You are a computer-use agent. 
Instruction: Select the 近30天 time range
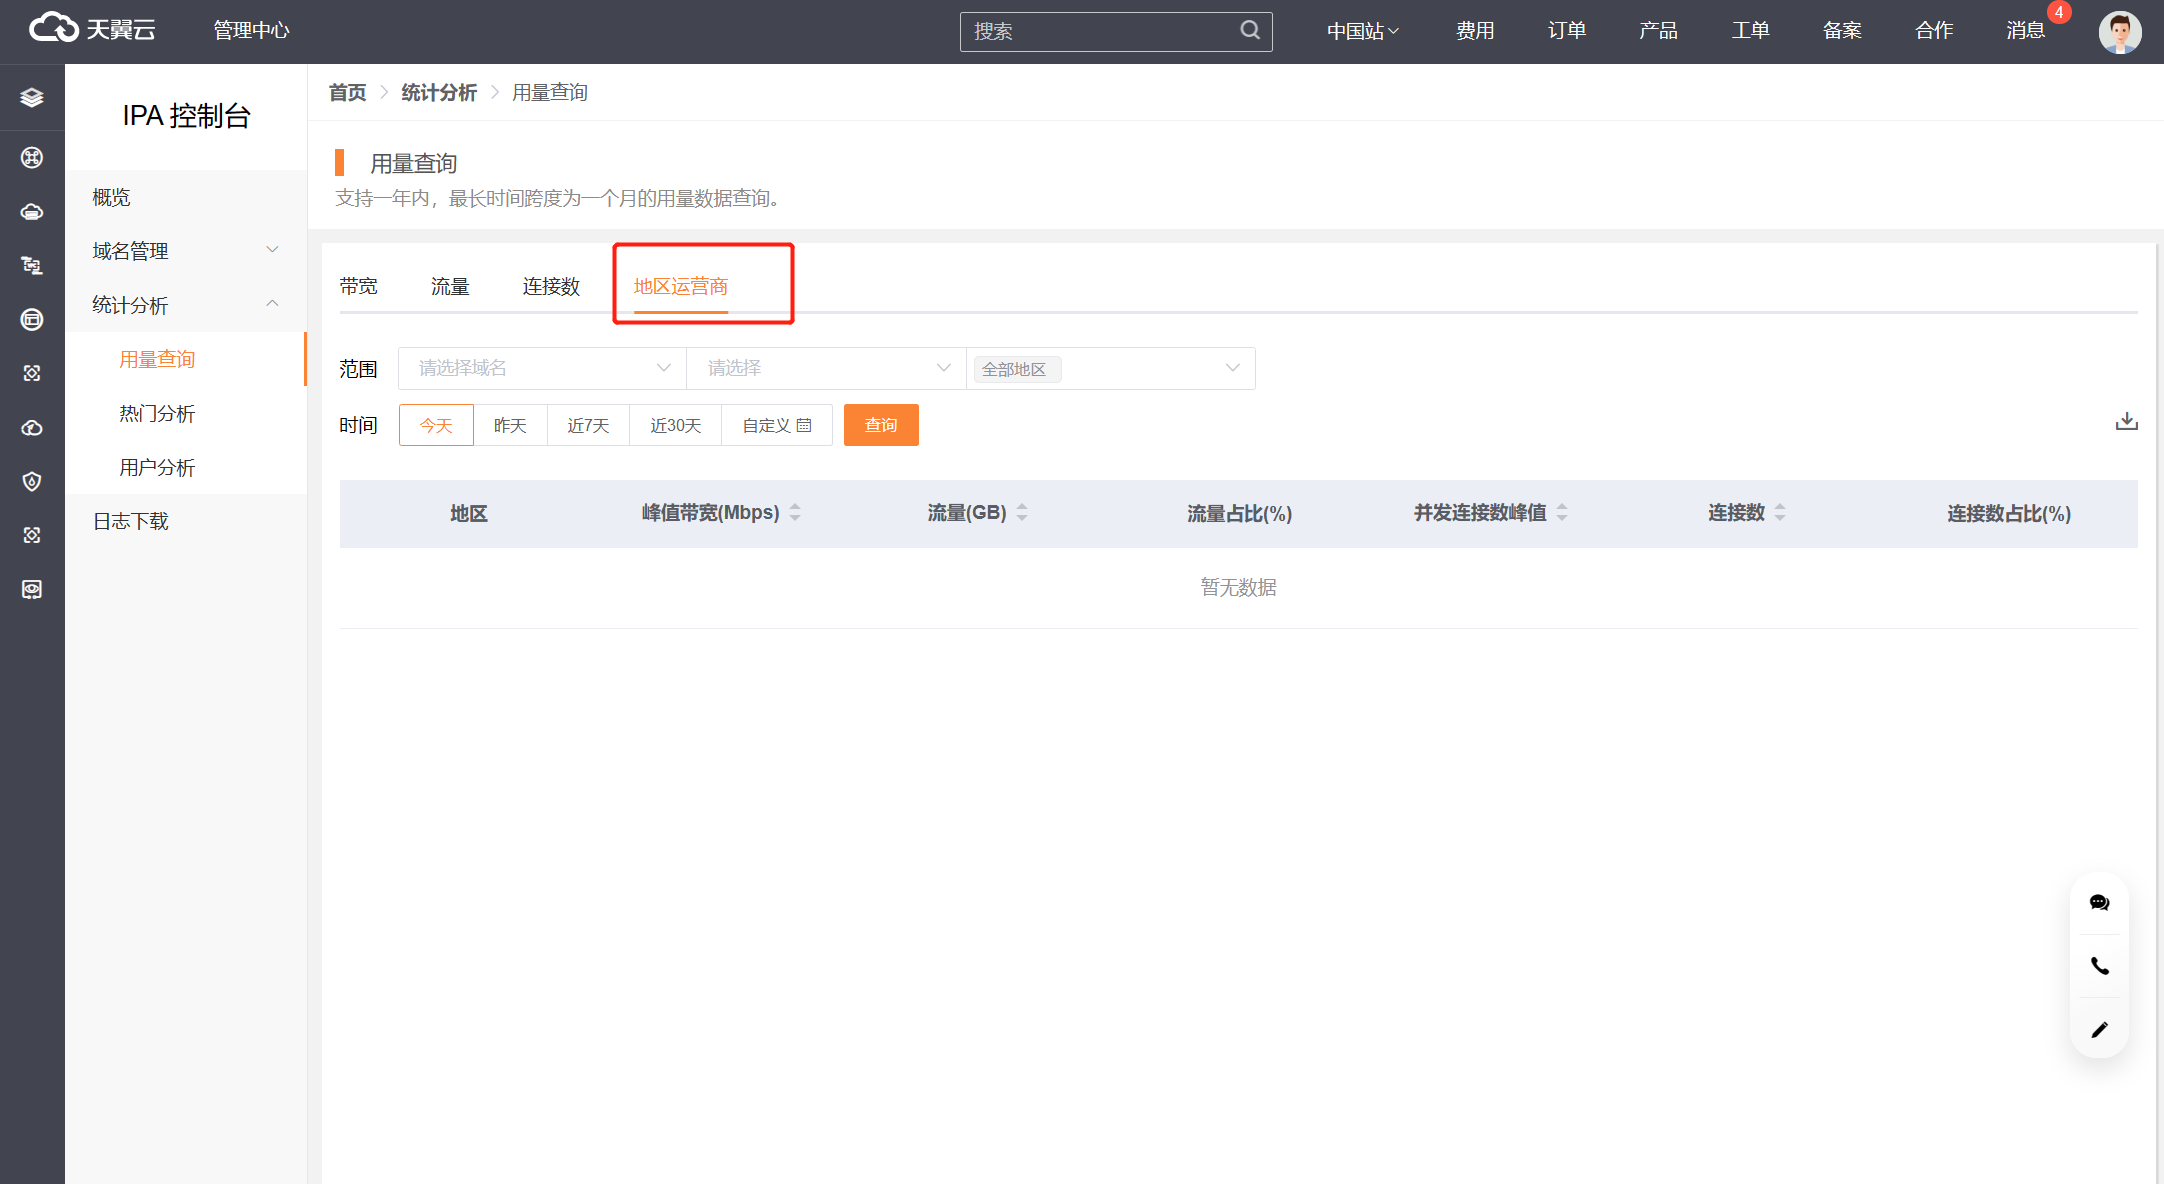click(675, 426)
